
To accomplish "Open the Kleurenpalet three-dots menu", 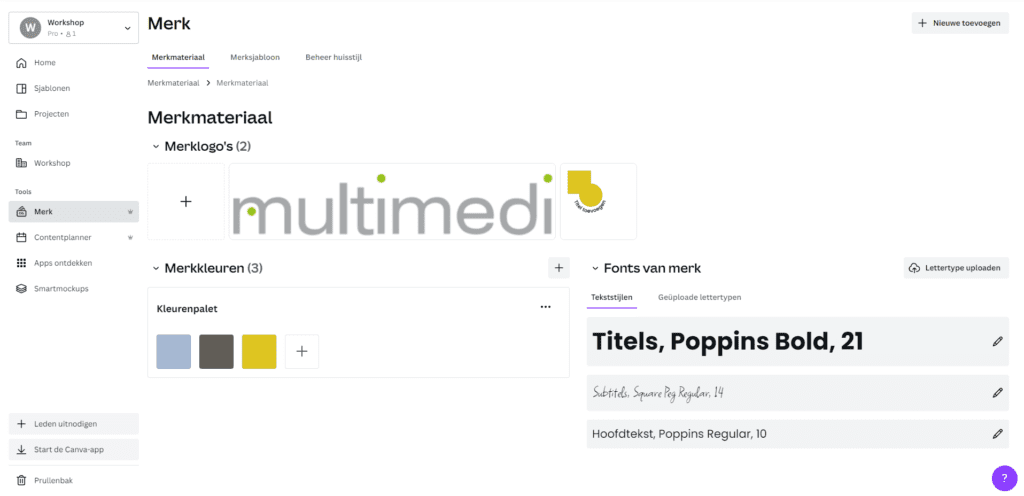I will (x=545, y=307).
